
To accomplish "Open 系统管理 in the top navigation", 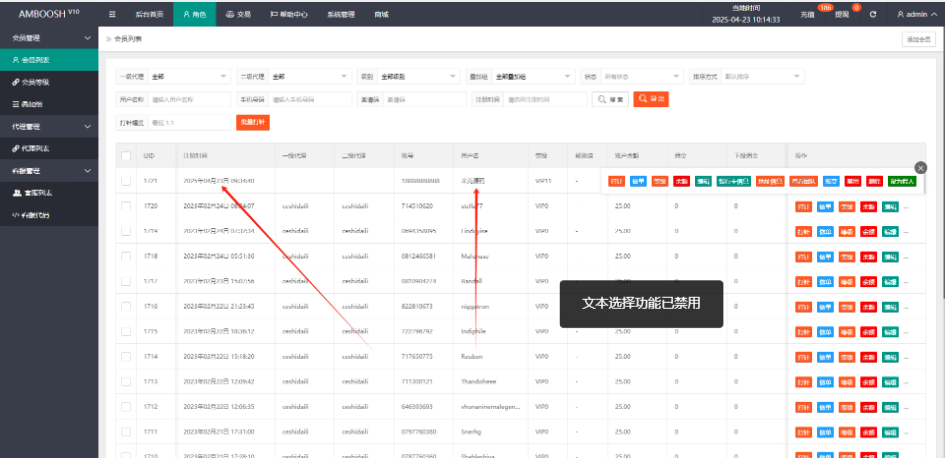I will (341, 14).
